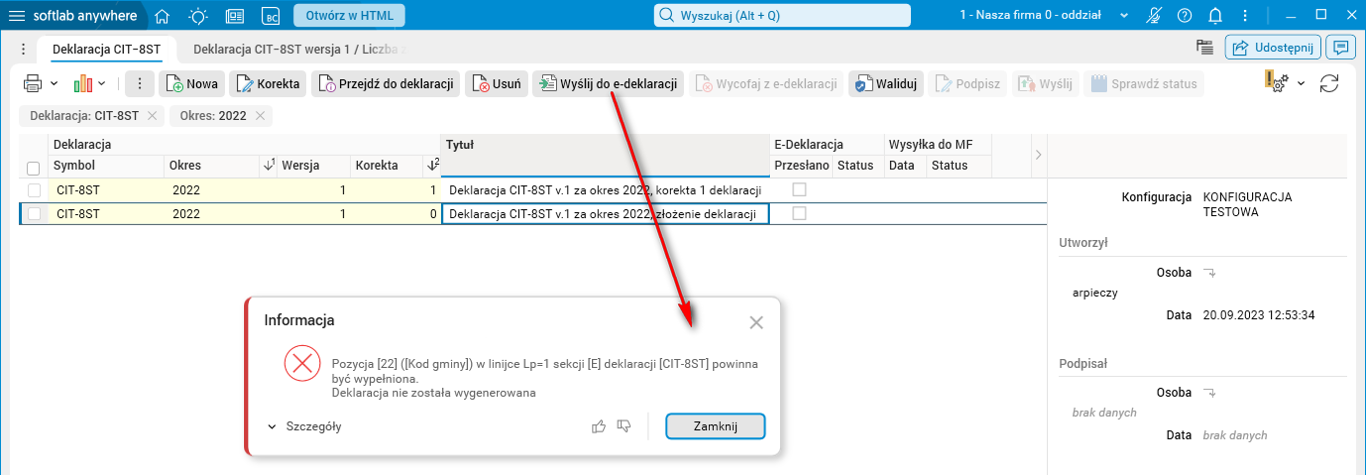Click the print icon

coord(32,84)
